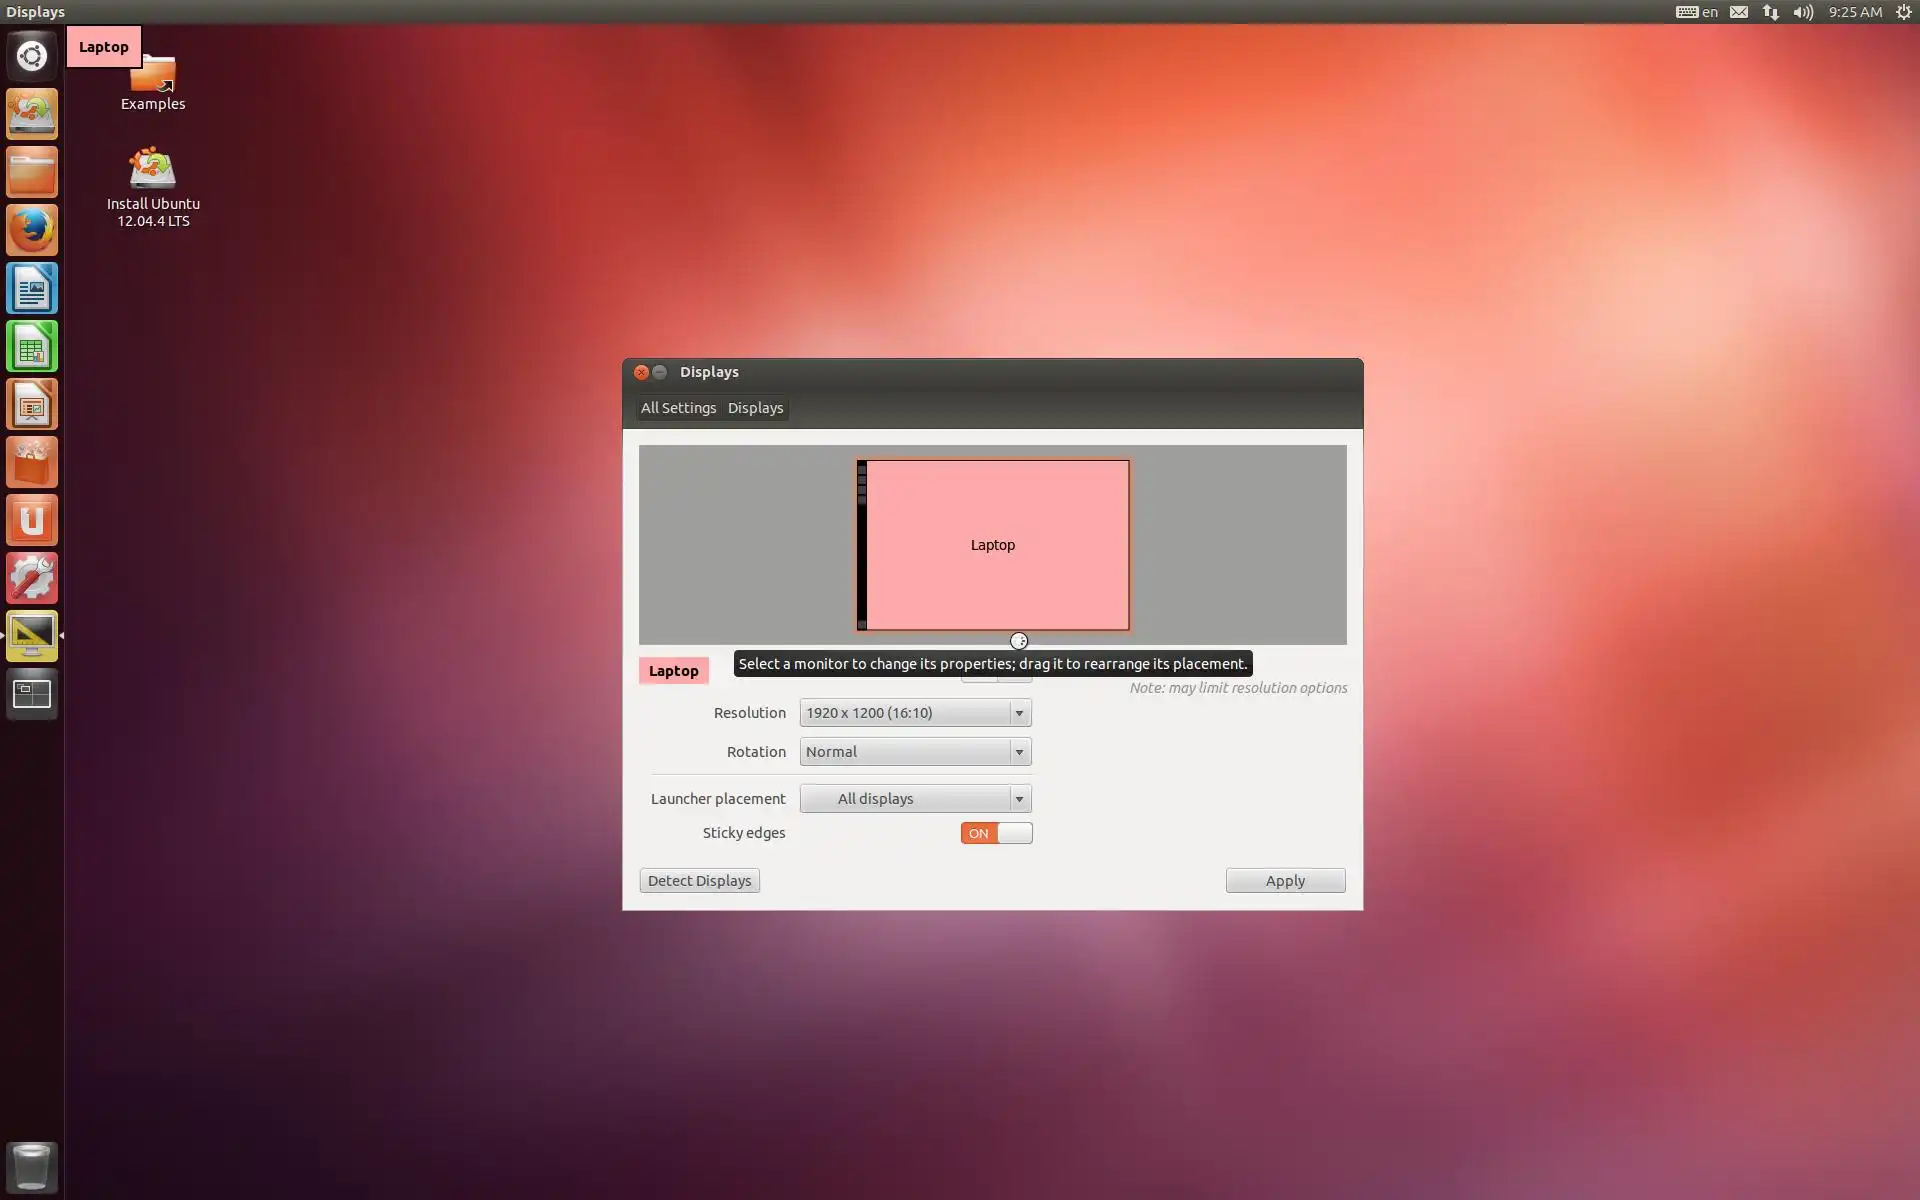
Task: Select the pink Laptop monitor preview
Action: point(993,545)
